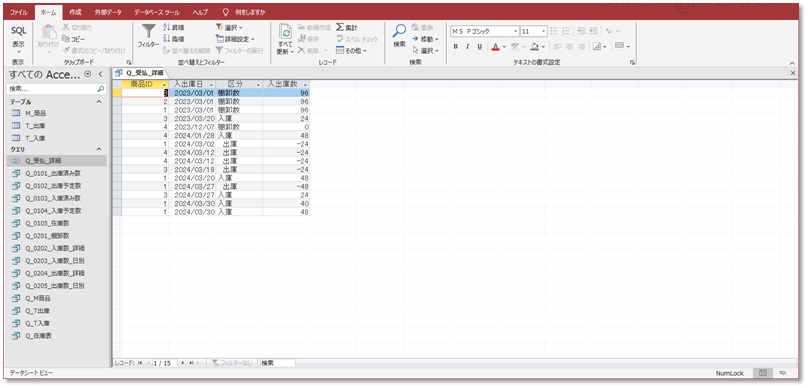
Task: Open the 詳細設定 dropdown
Action: pyautogui.click(x=235, y=39)
